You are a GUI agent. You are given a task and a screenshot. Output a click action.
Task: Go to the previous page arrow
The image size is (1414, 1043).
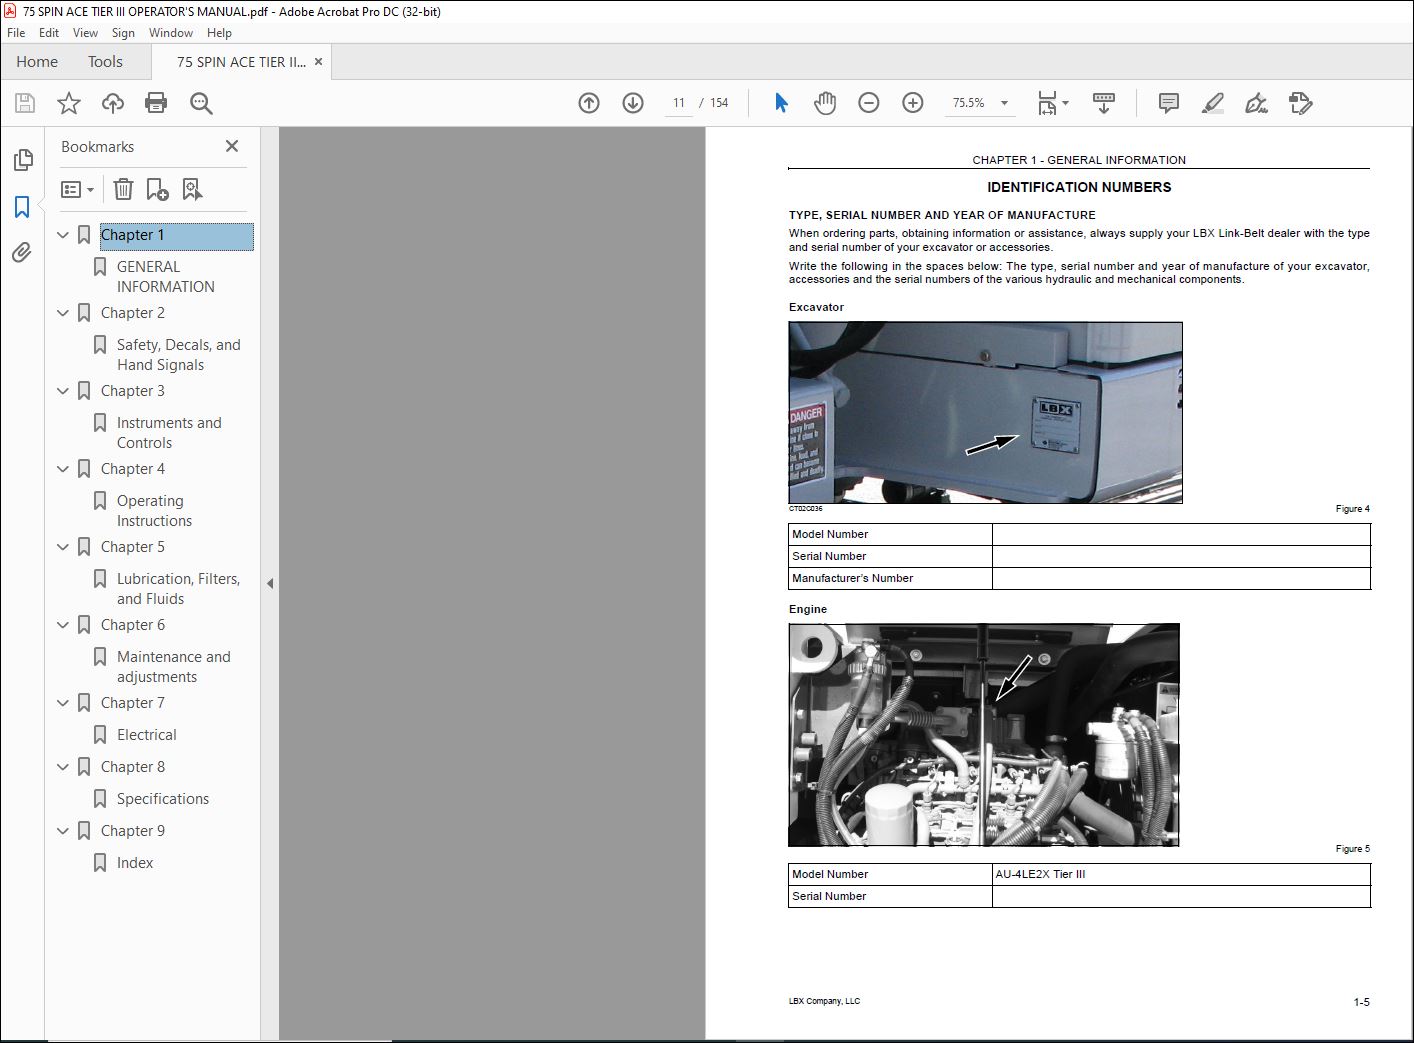[589, 103]
